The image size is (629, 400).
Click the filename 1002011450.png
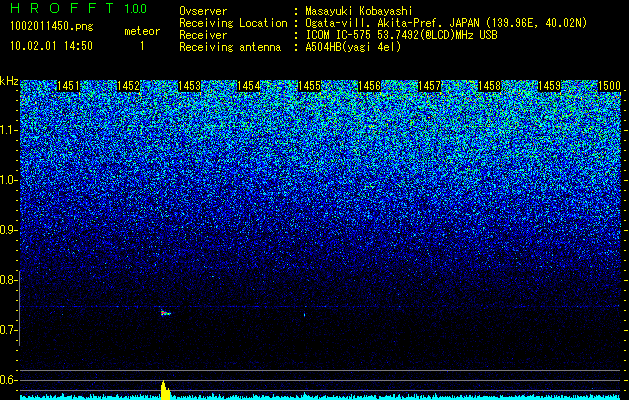[52, 27]
